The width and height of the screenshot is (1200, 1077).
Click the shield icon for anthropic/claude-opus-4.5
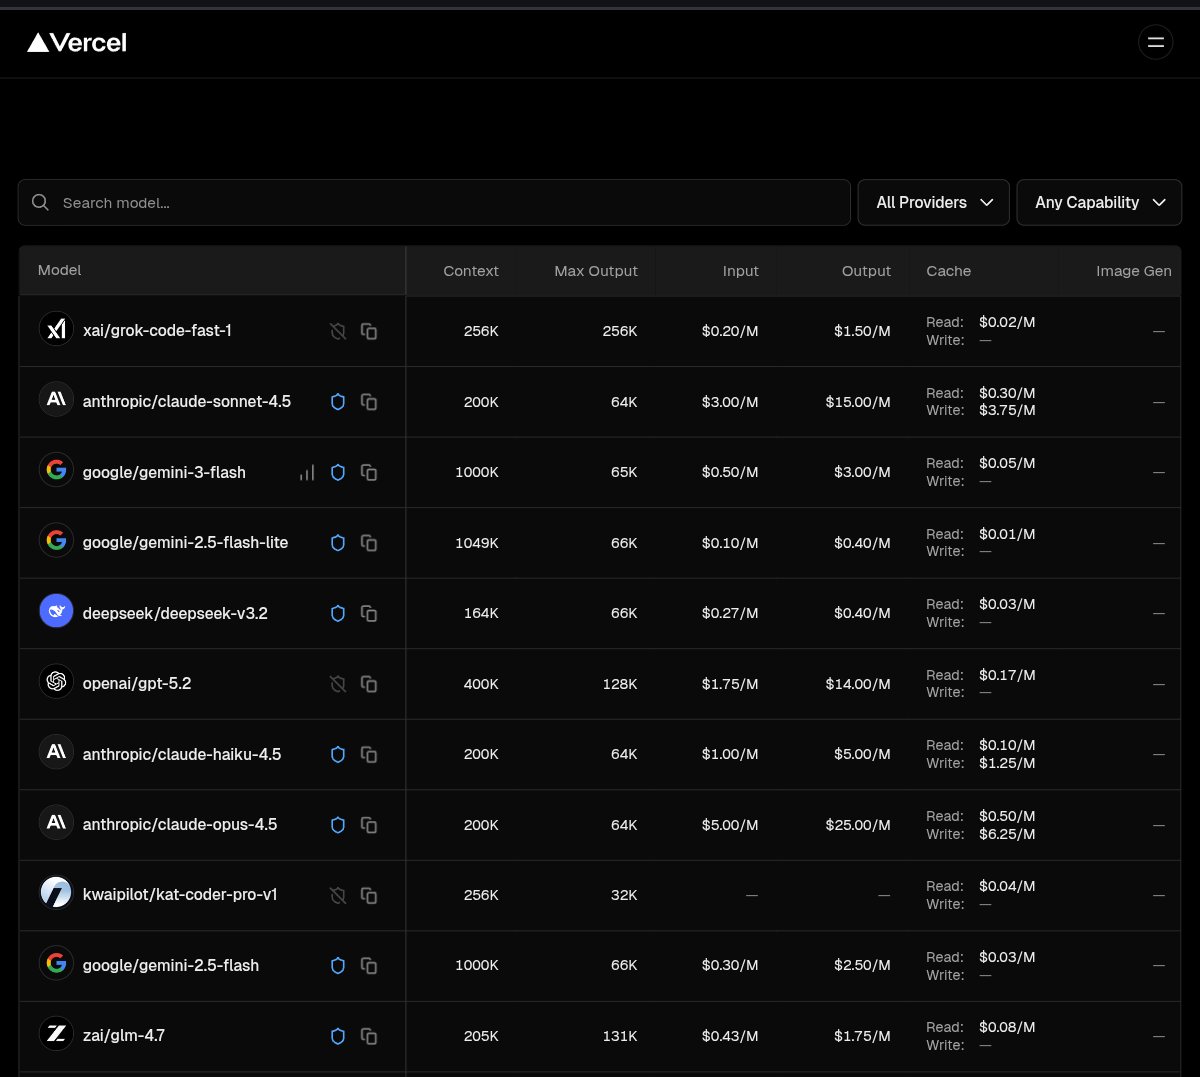(x=338, y=825)
